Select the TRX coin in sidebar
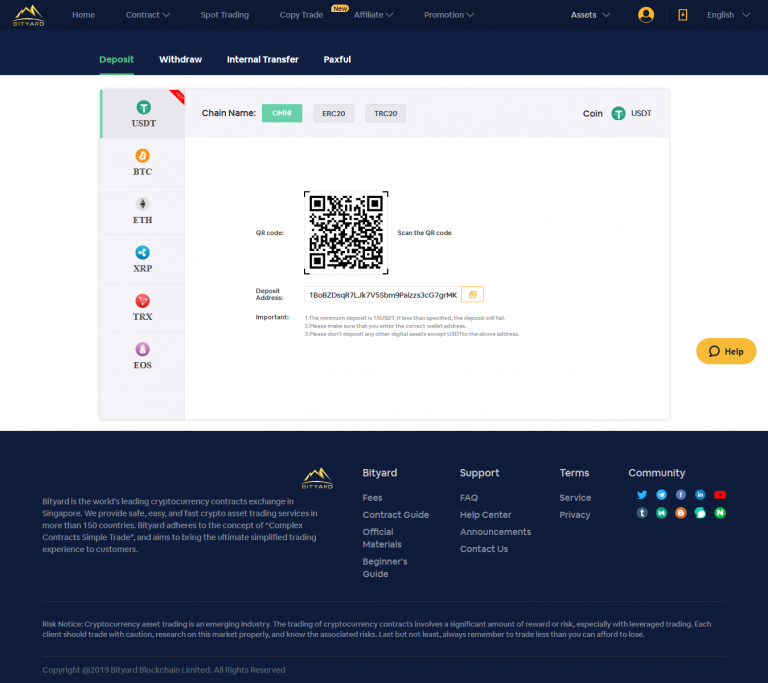The image size is (768, 683). (x=143, y=307)
